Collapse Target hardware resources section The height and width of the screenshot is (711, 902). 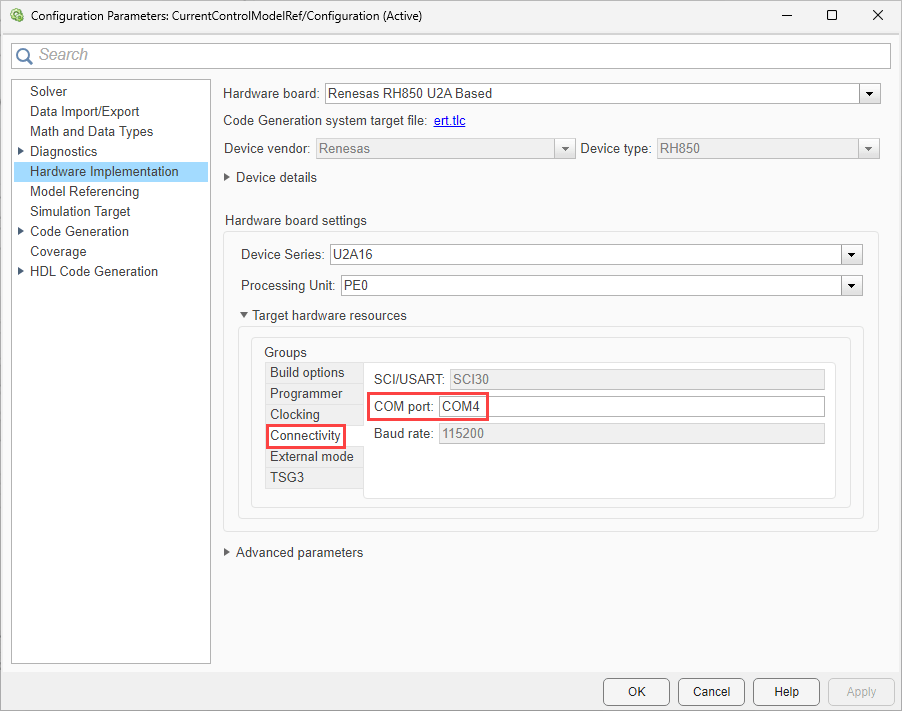pyautogui.click(x=243, y=316)
